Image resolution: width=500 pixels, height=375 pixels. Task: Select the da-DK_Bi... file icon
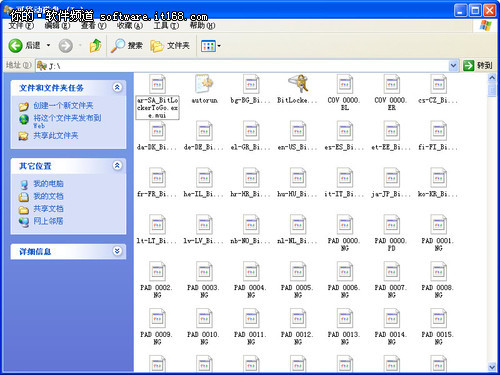157,131
